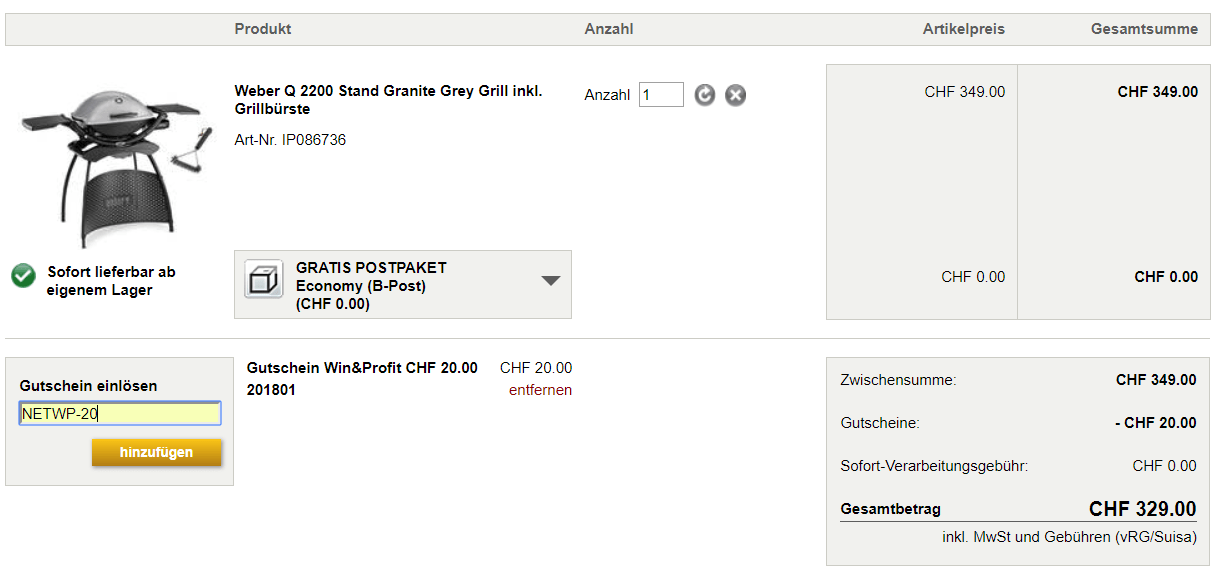This screenshot has height=575, width=1216.
Task: Click the Gutschein code input field
Action: point(120,414)
